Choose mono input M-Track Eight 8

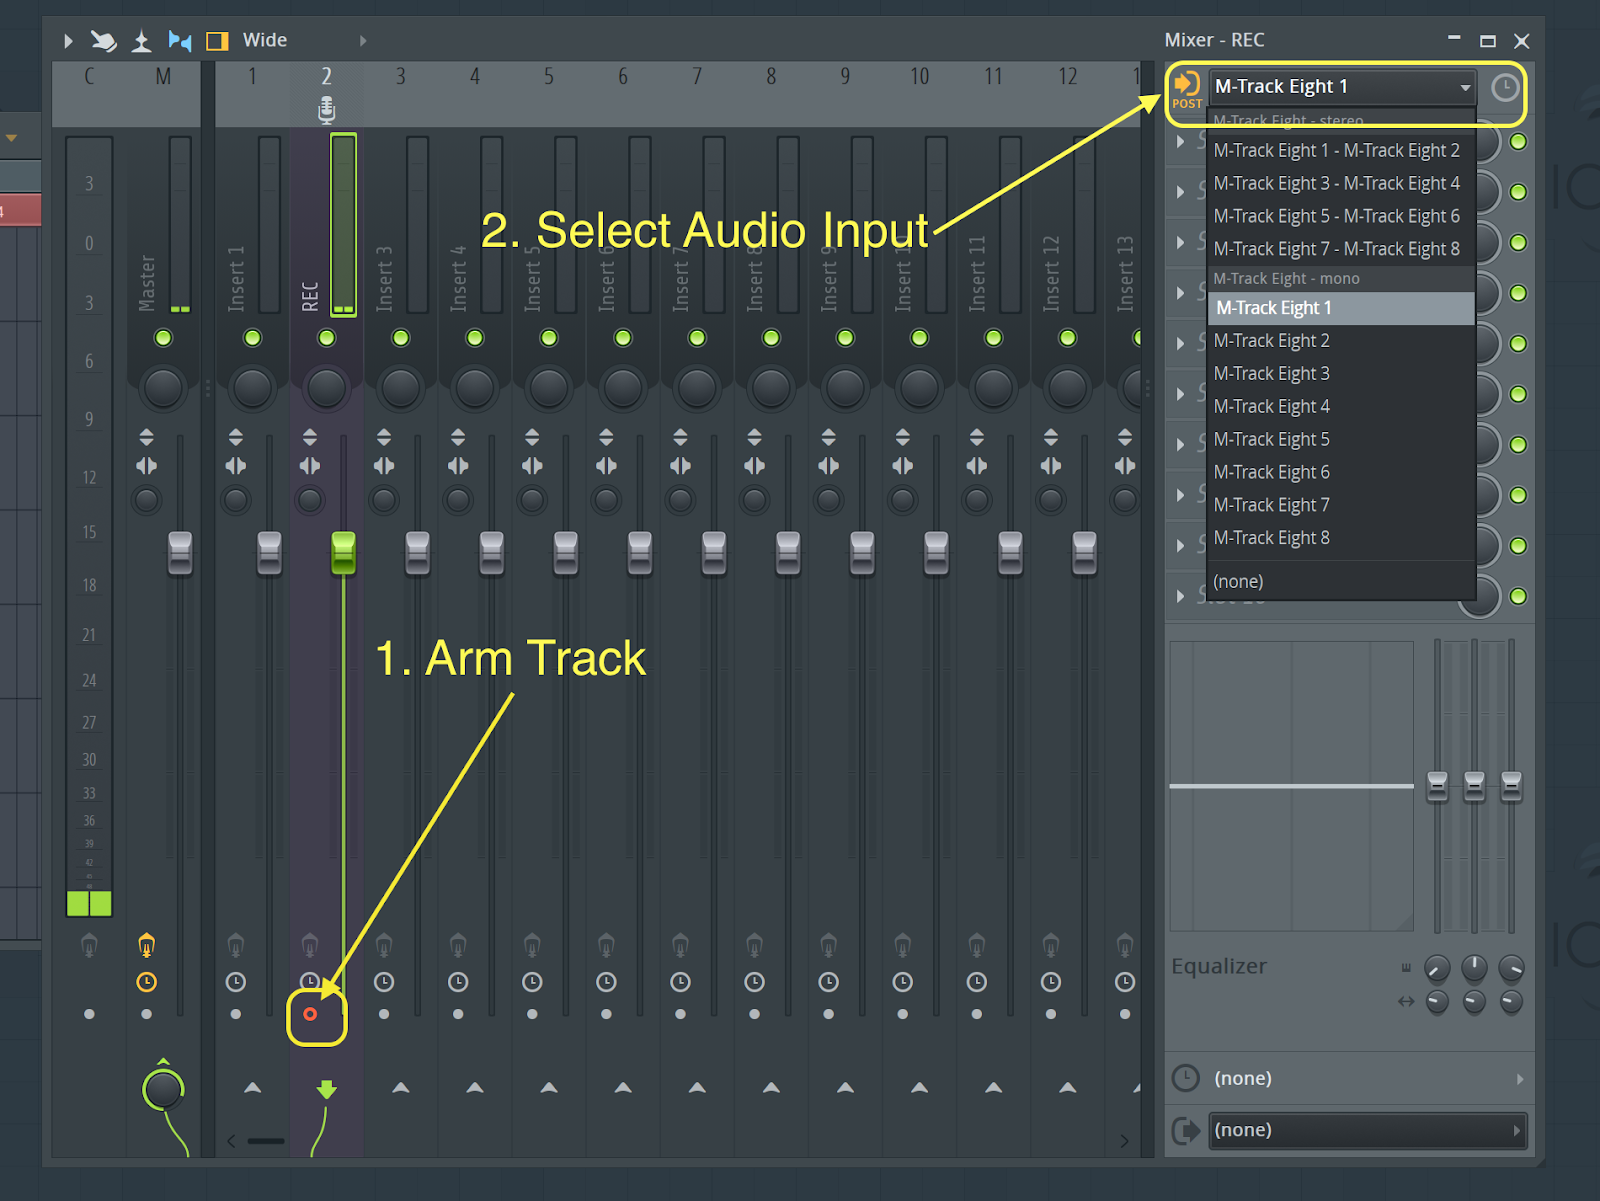pos(1340,538)
